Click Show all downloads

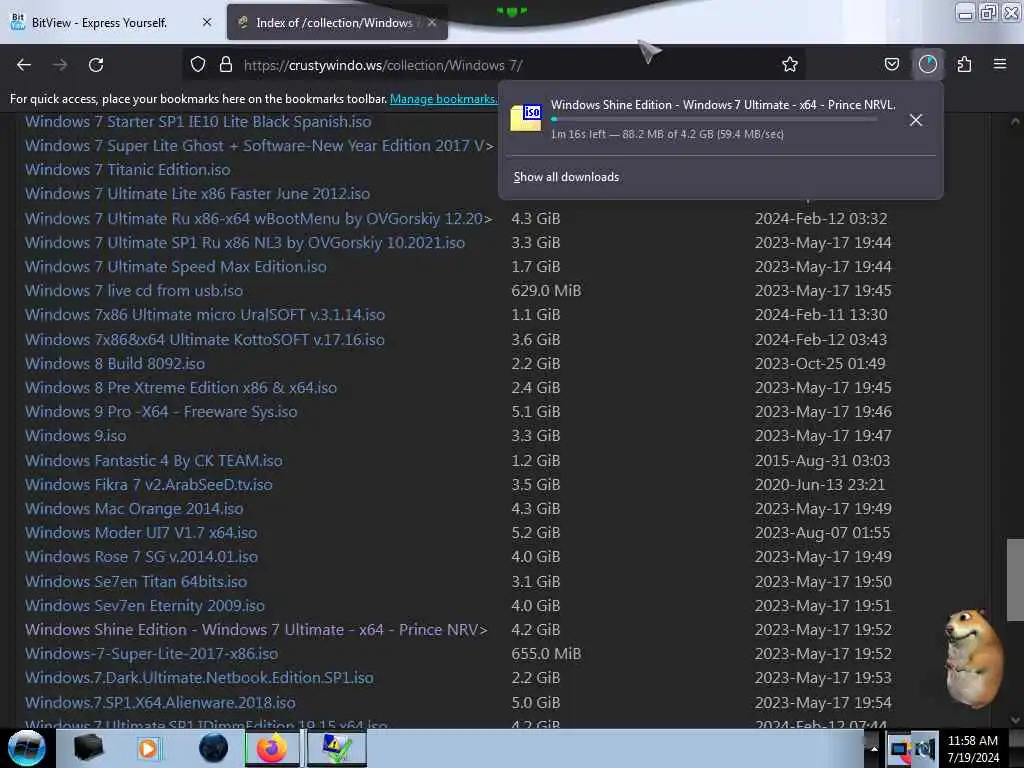(566, 177)
